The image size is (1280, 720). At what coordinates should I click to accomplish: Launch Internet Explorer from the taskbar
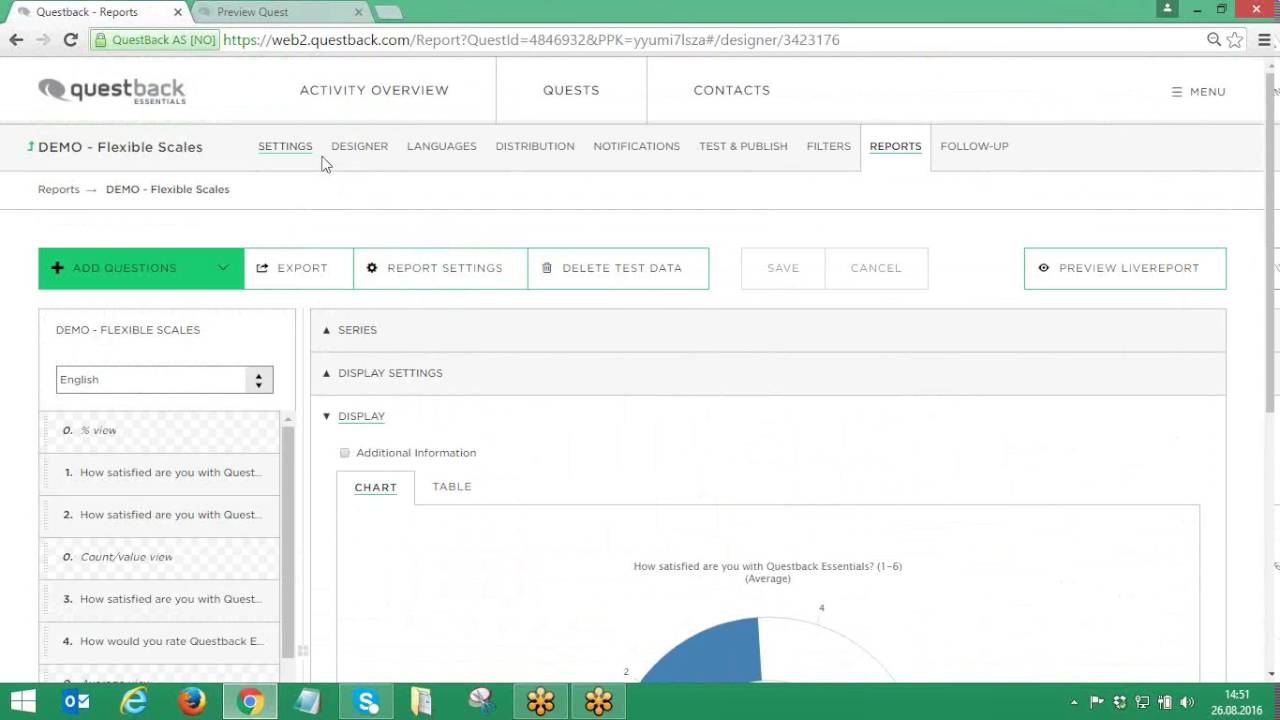point(134,701)
